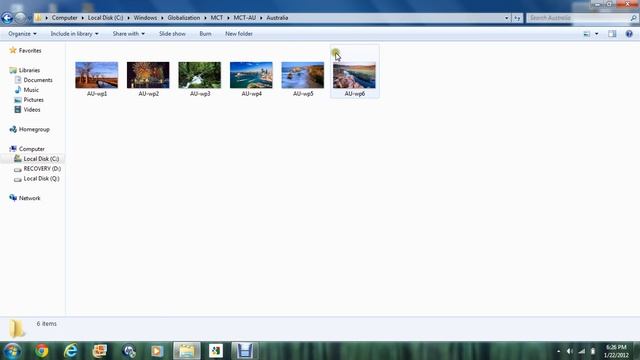Screen dimensions: 640x360
Task: Click the volume speaker tray icon
Action: tap(570, 351)
